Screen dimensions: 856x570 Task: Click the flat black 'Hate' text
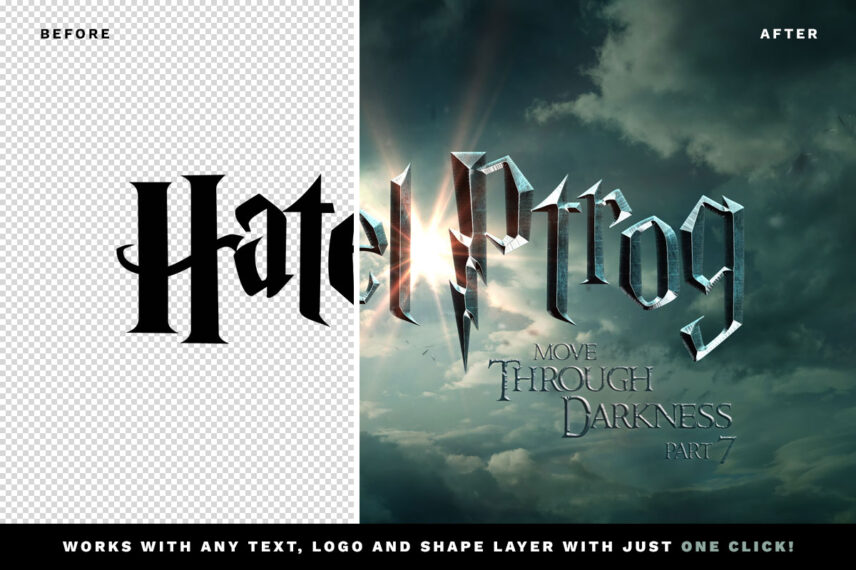[236, 258]
